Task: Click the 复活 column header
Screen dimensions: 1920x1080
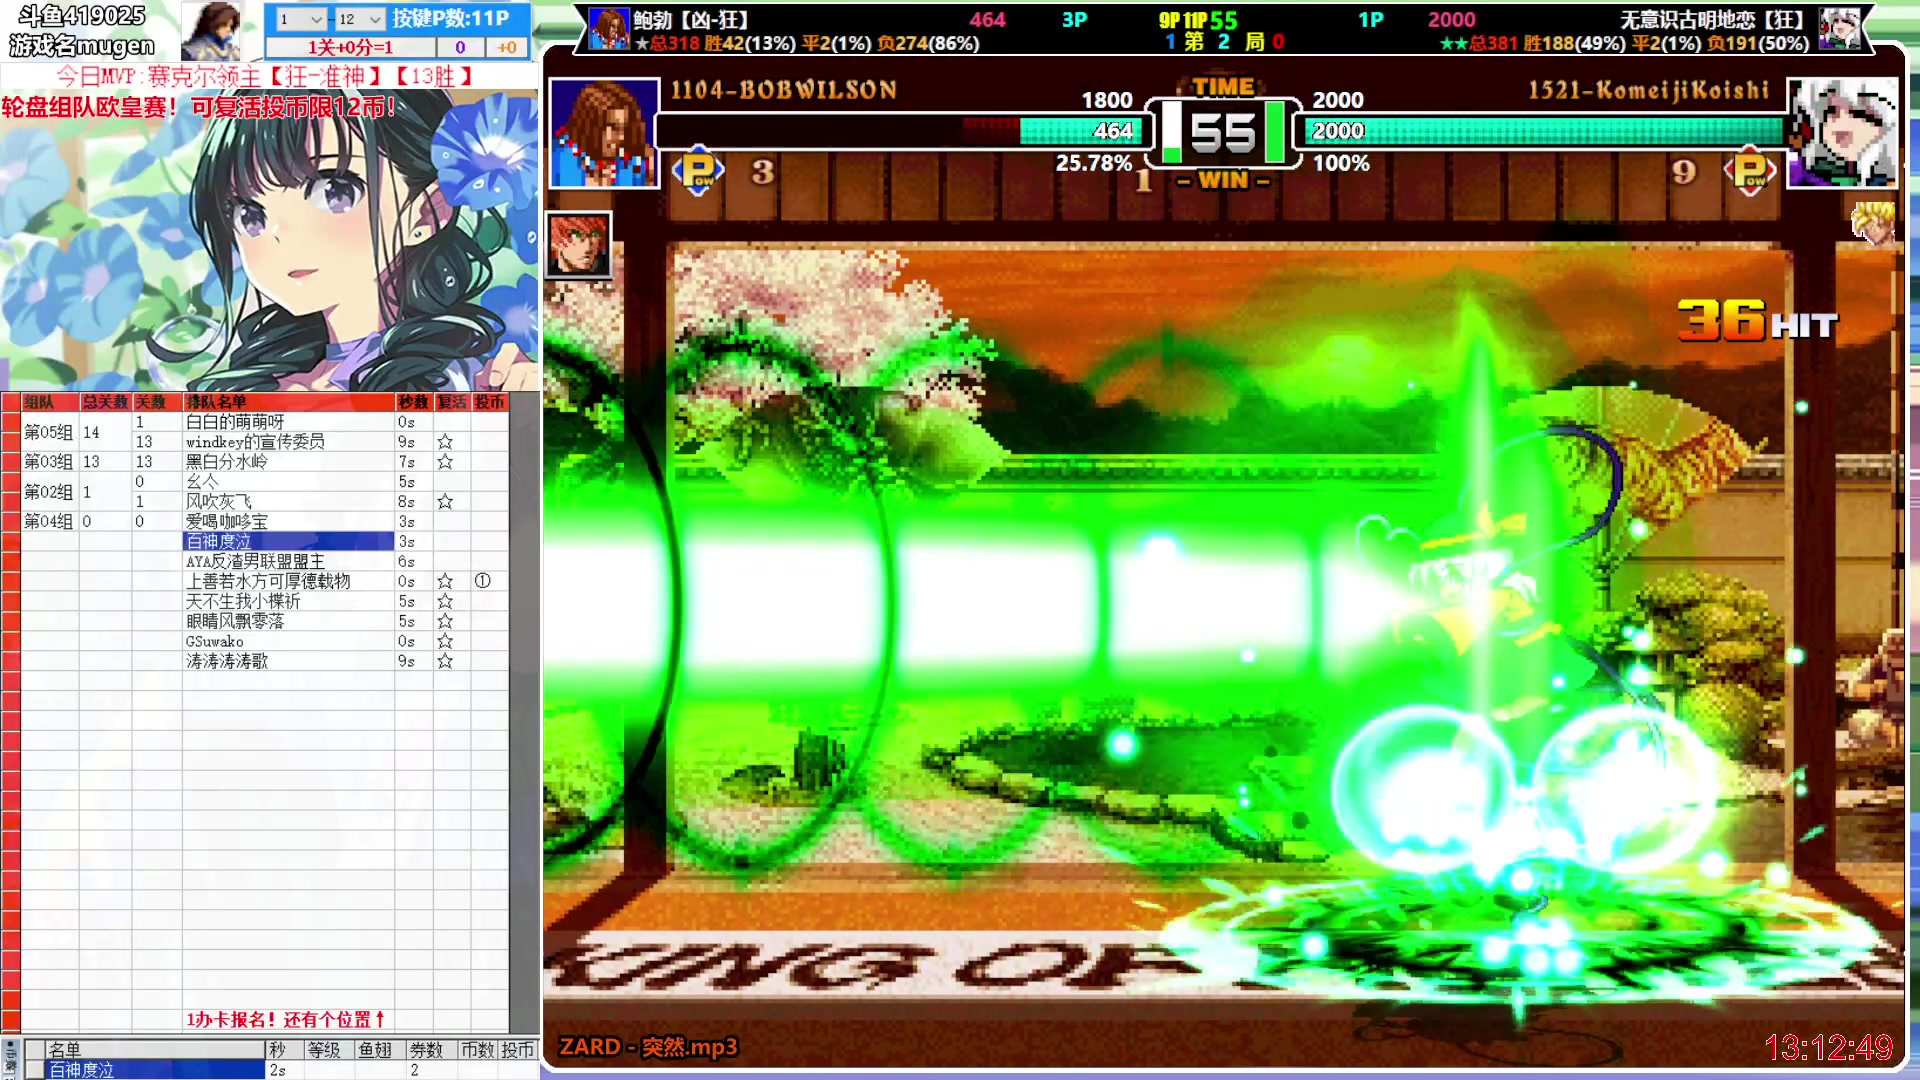Action: point(452,402)
